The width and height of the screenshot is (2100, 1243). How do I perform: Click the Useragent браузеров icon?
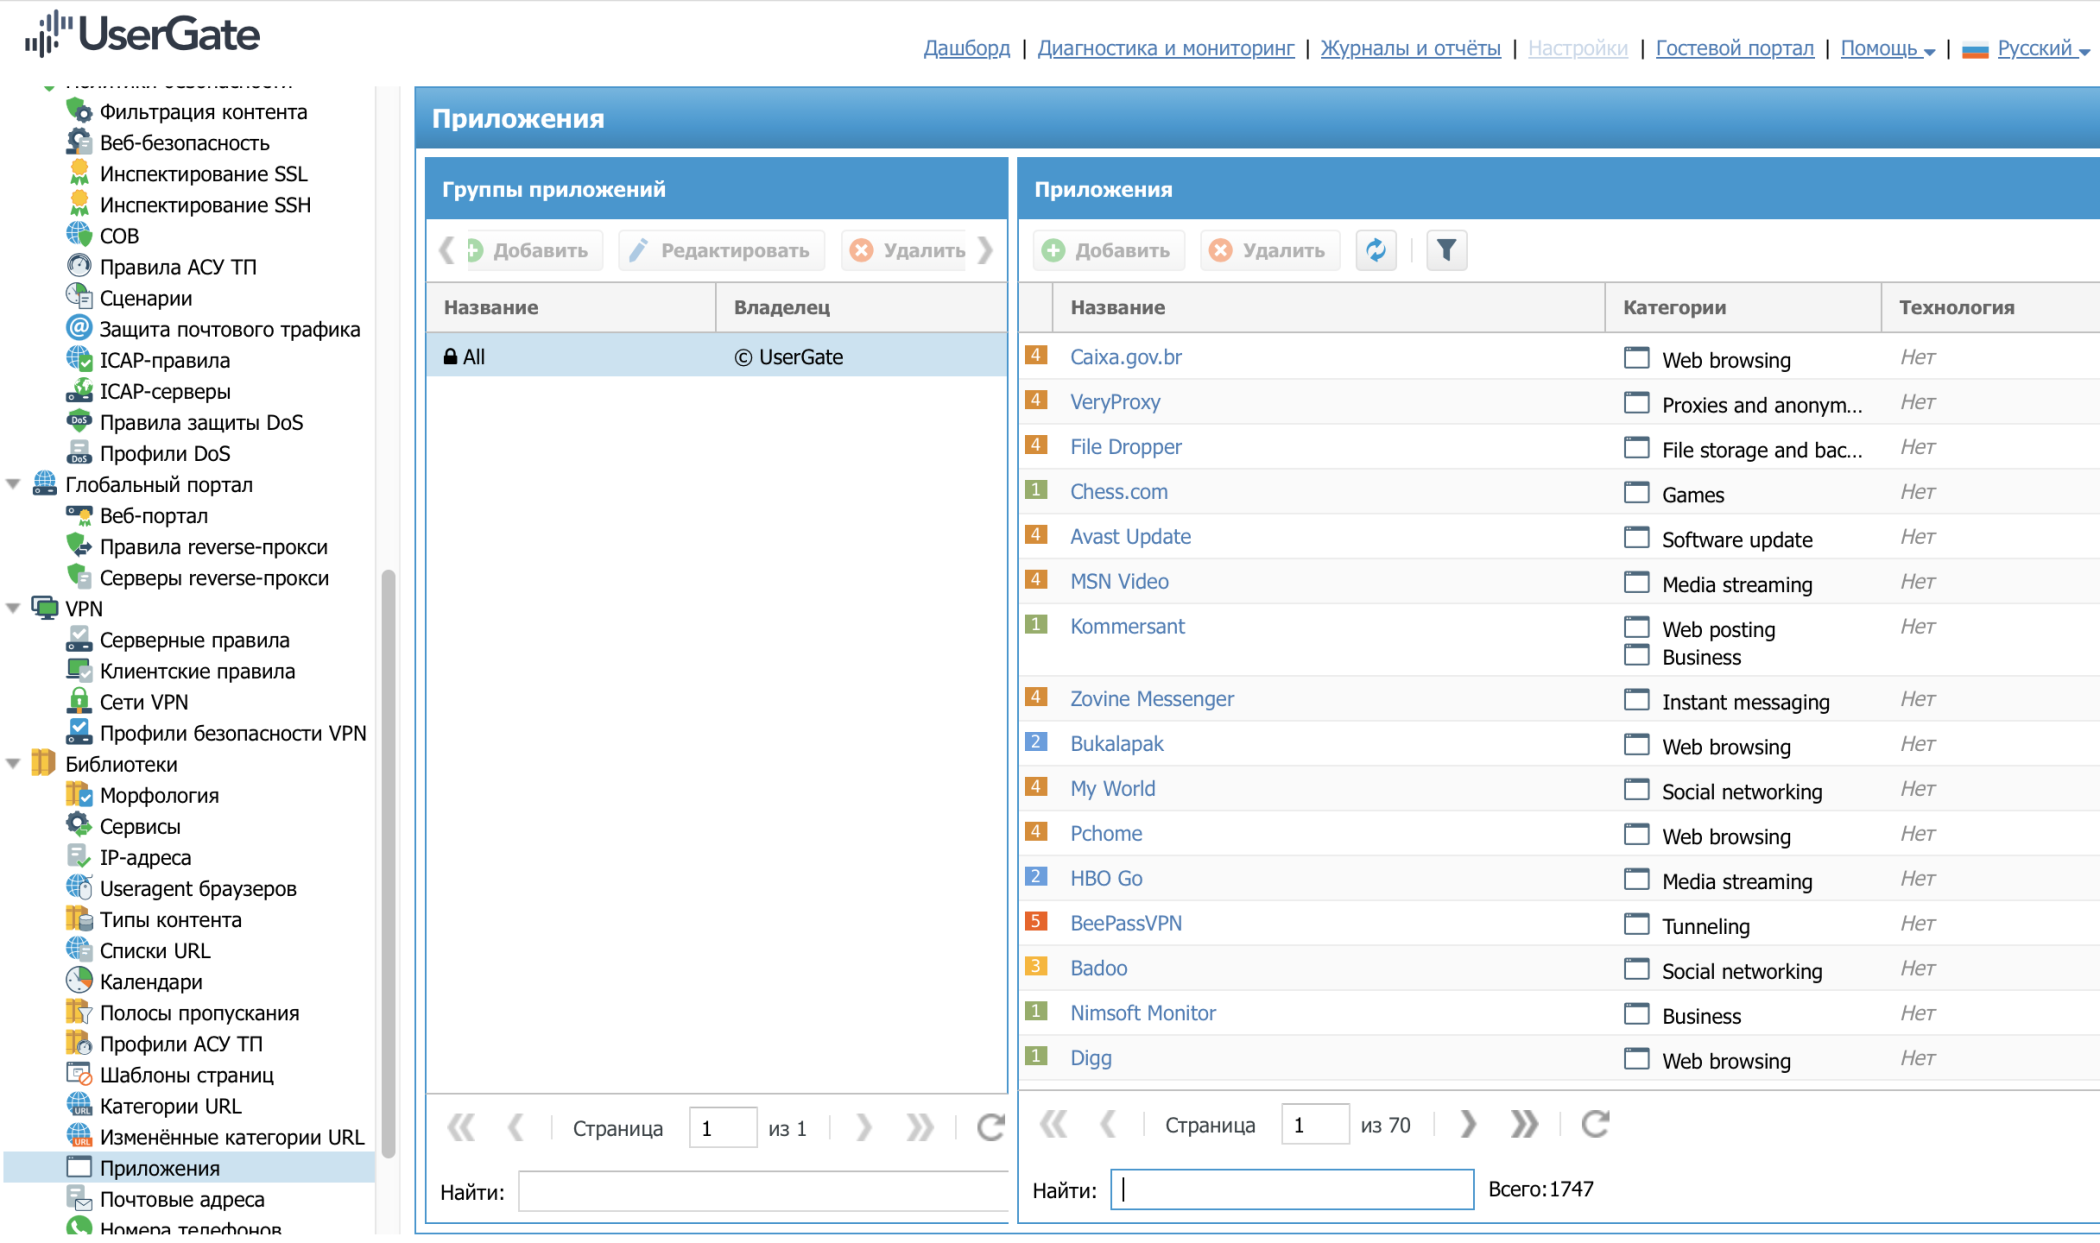[x=79, y=887]
